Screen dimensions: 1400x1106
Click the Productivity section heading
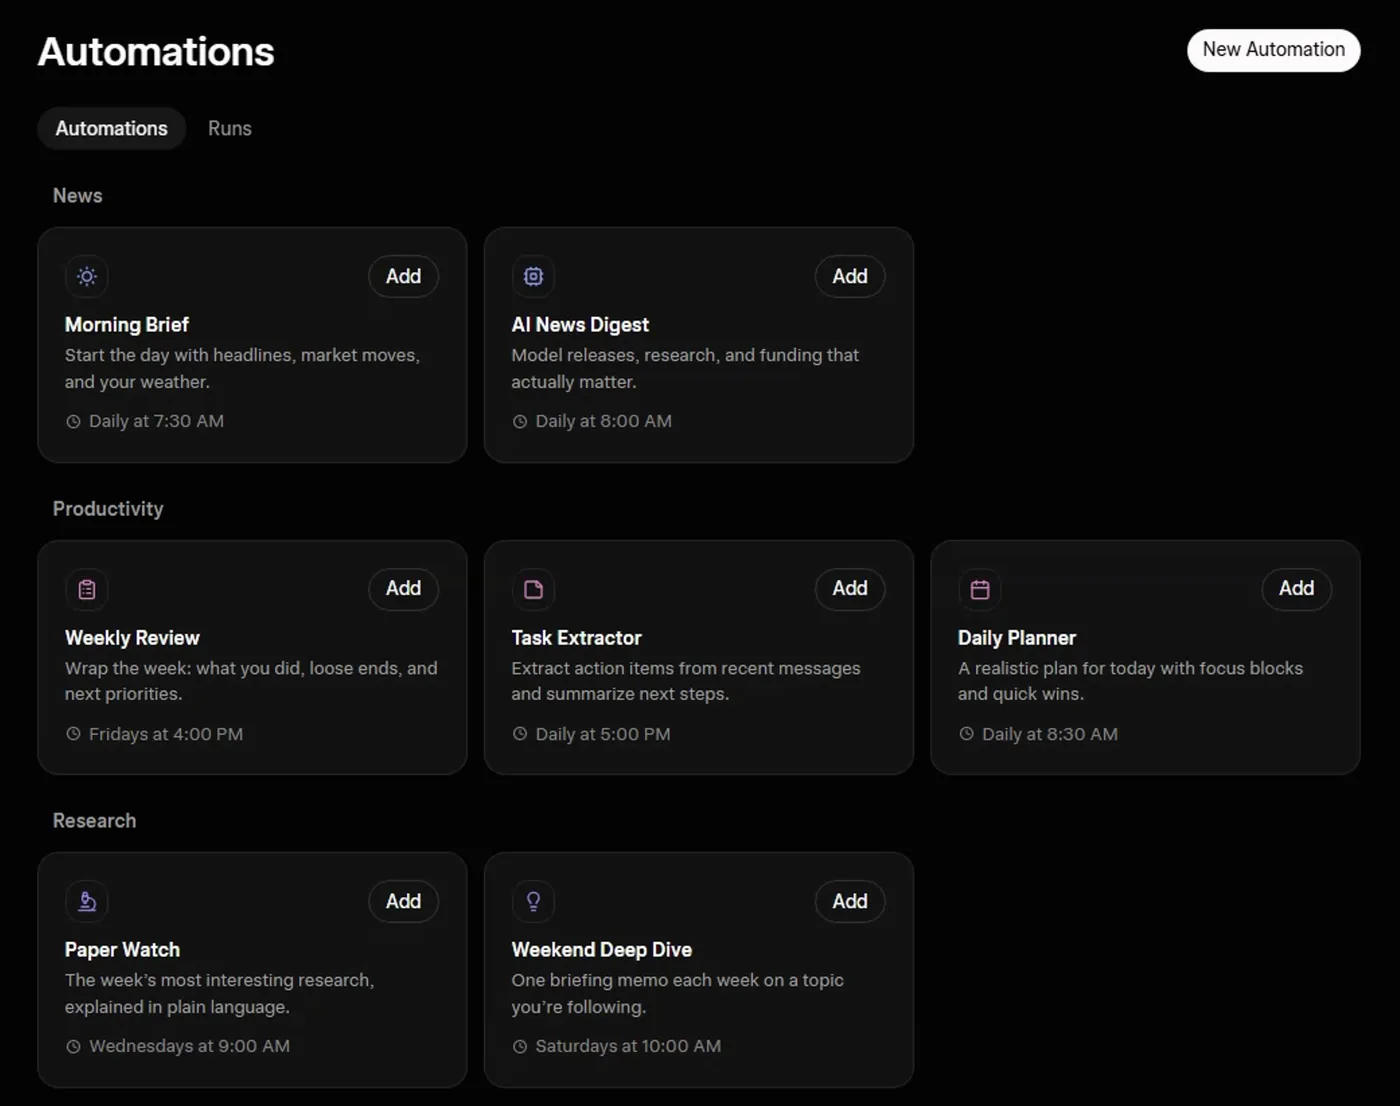click(108, 509)
